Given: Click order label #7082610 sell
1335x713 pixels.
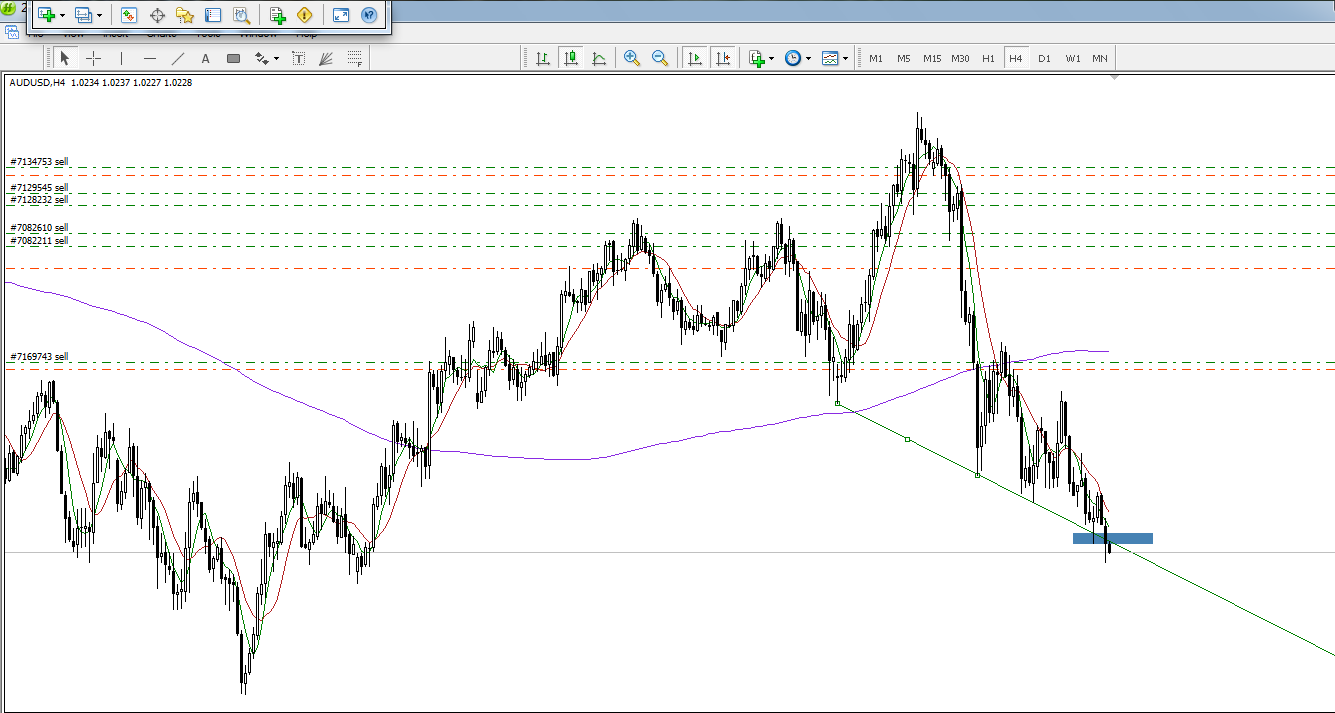Looking at the screenshot, I should click(39, 228).
